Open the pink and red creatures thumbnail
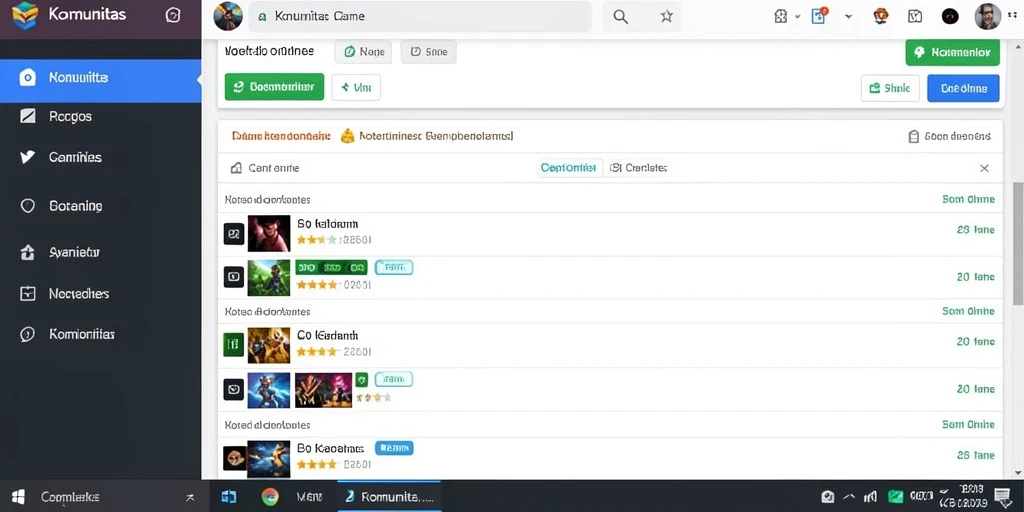The height and width of the screenshot is (512, 1024). 323,391
